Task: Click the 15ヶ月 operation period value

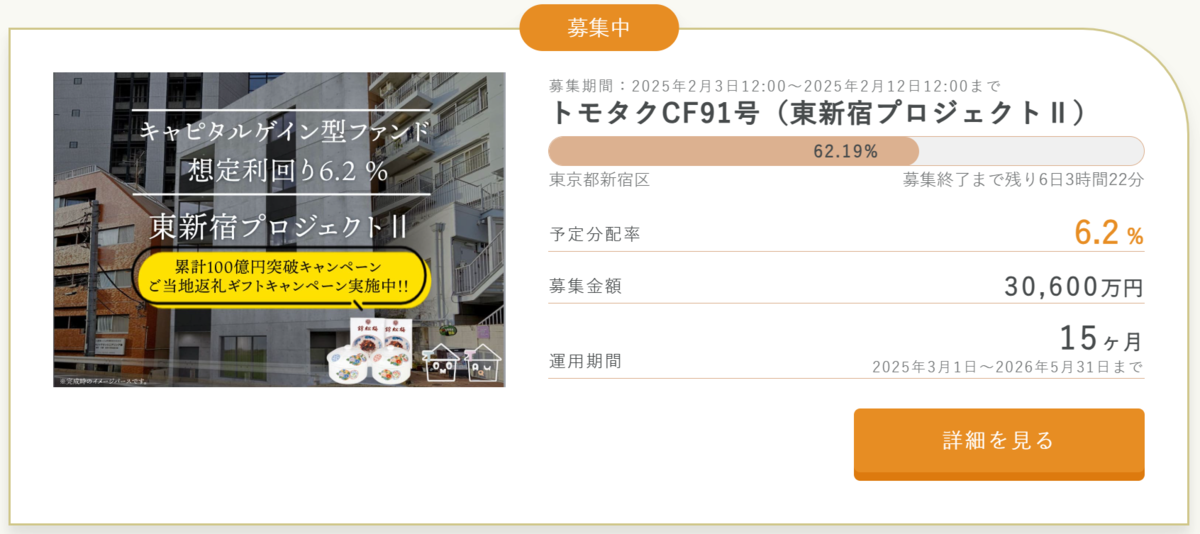Action: tap(1100, 337)
